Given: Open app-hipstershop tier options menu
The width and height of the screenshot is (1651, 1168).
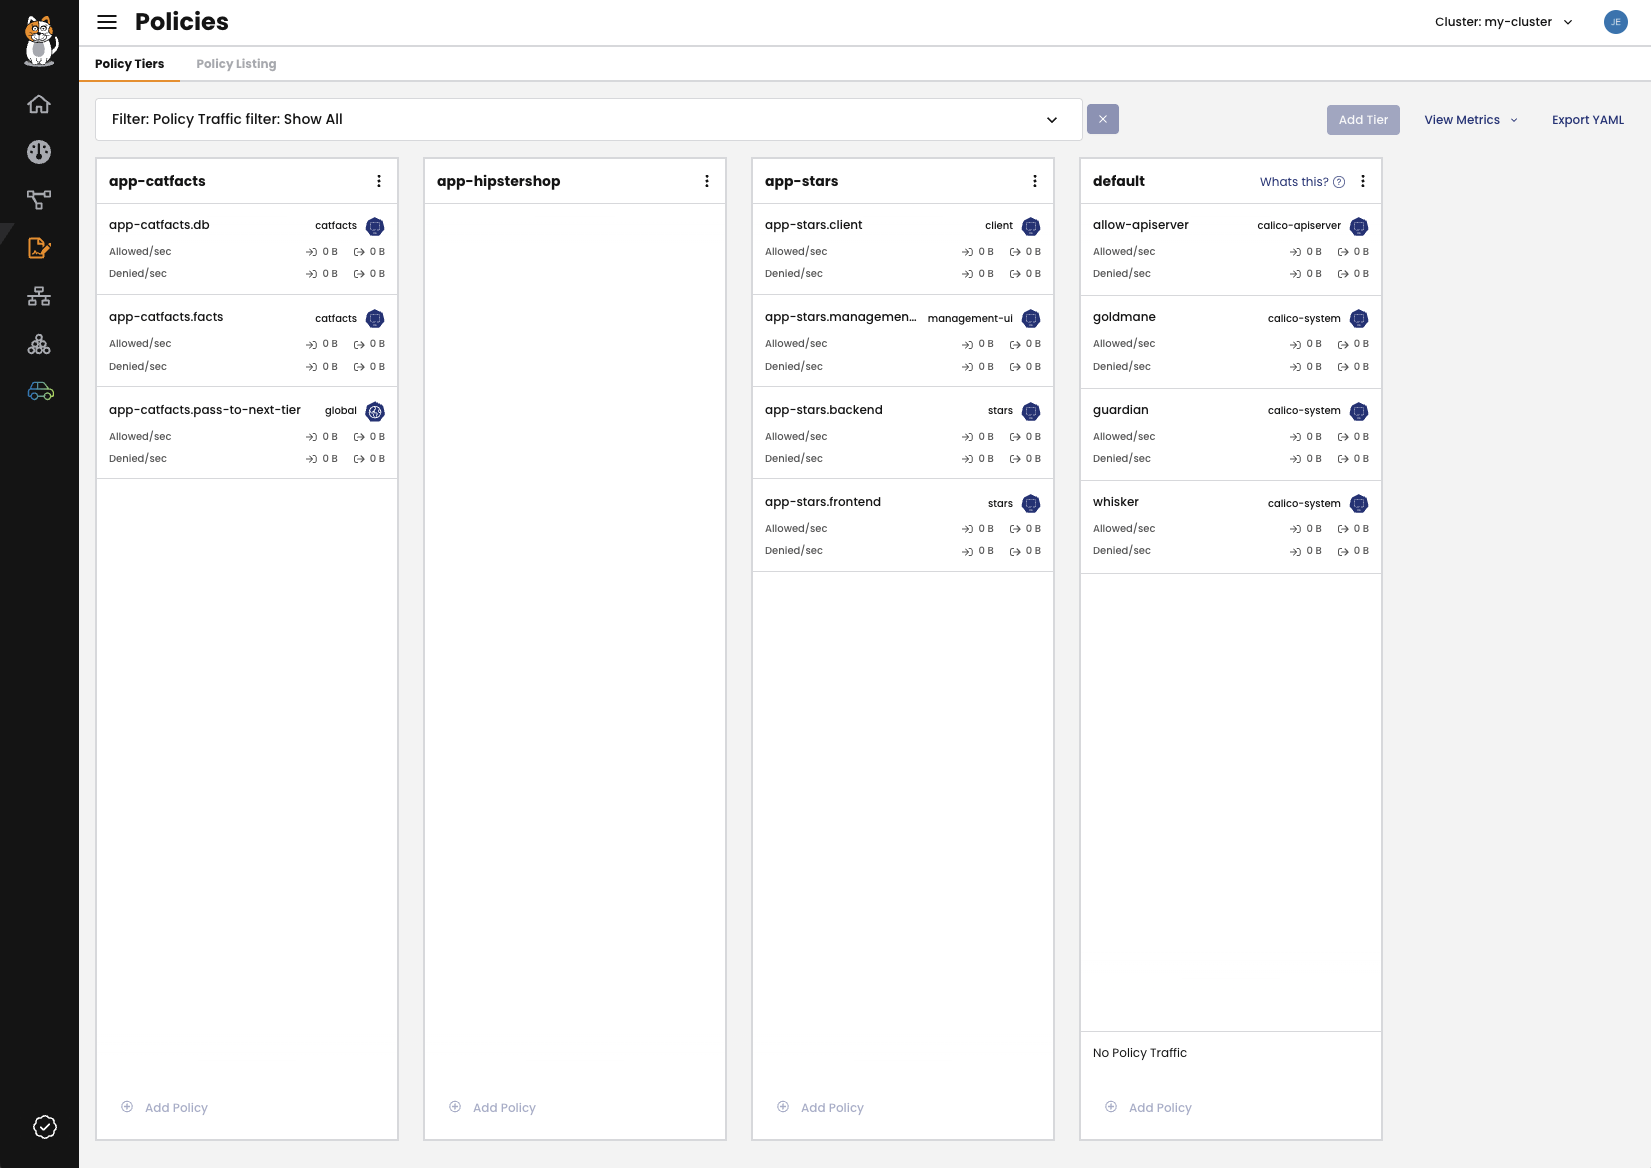Looking at the screenshot, I should pos(707,181).
